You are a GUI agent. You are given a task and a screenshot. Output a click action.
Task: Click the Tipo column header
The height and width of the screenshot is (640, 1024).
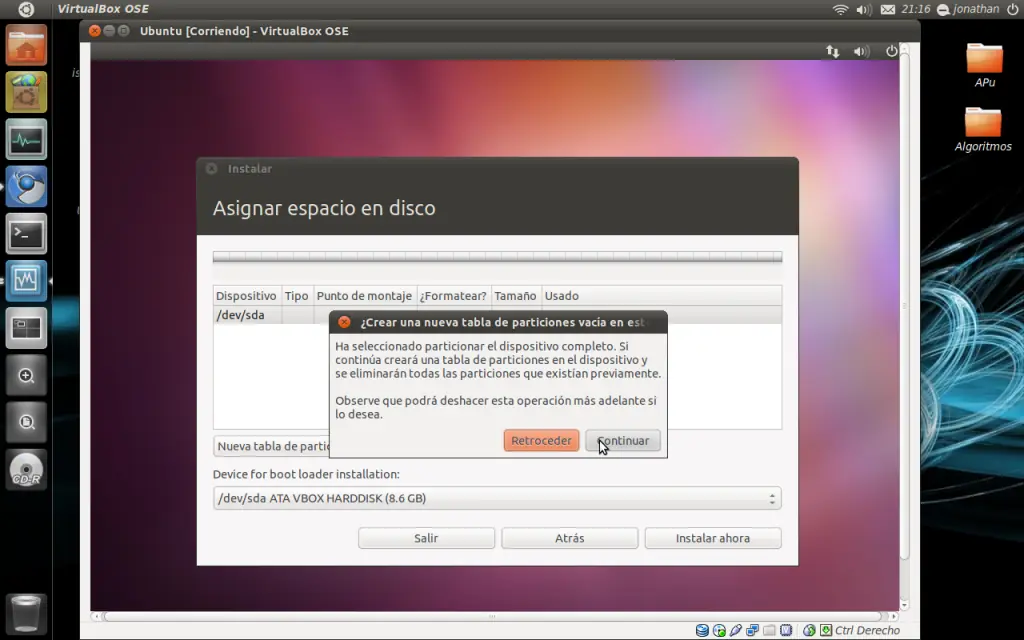(296, 296)
